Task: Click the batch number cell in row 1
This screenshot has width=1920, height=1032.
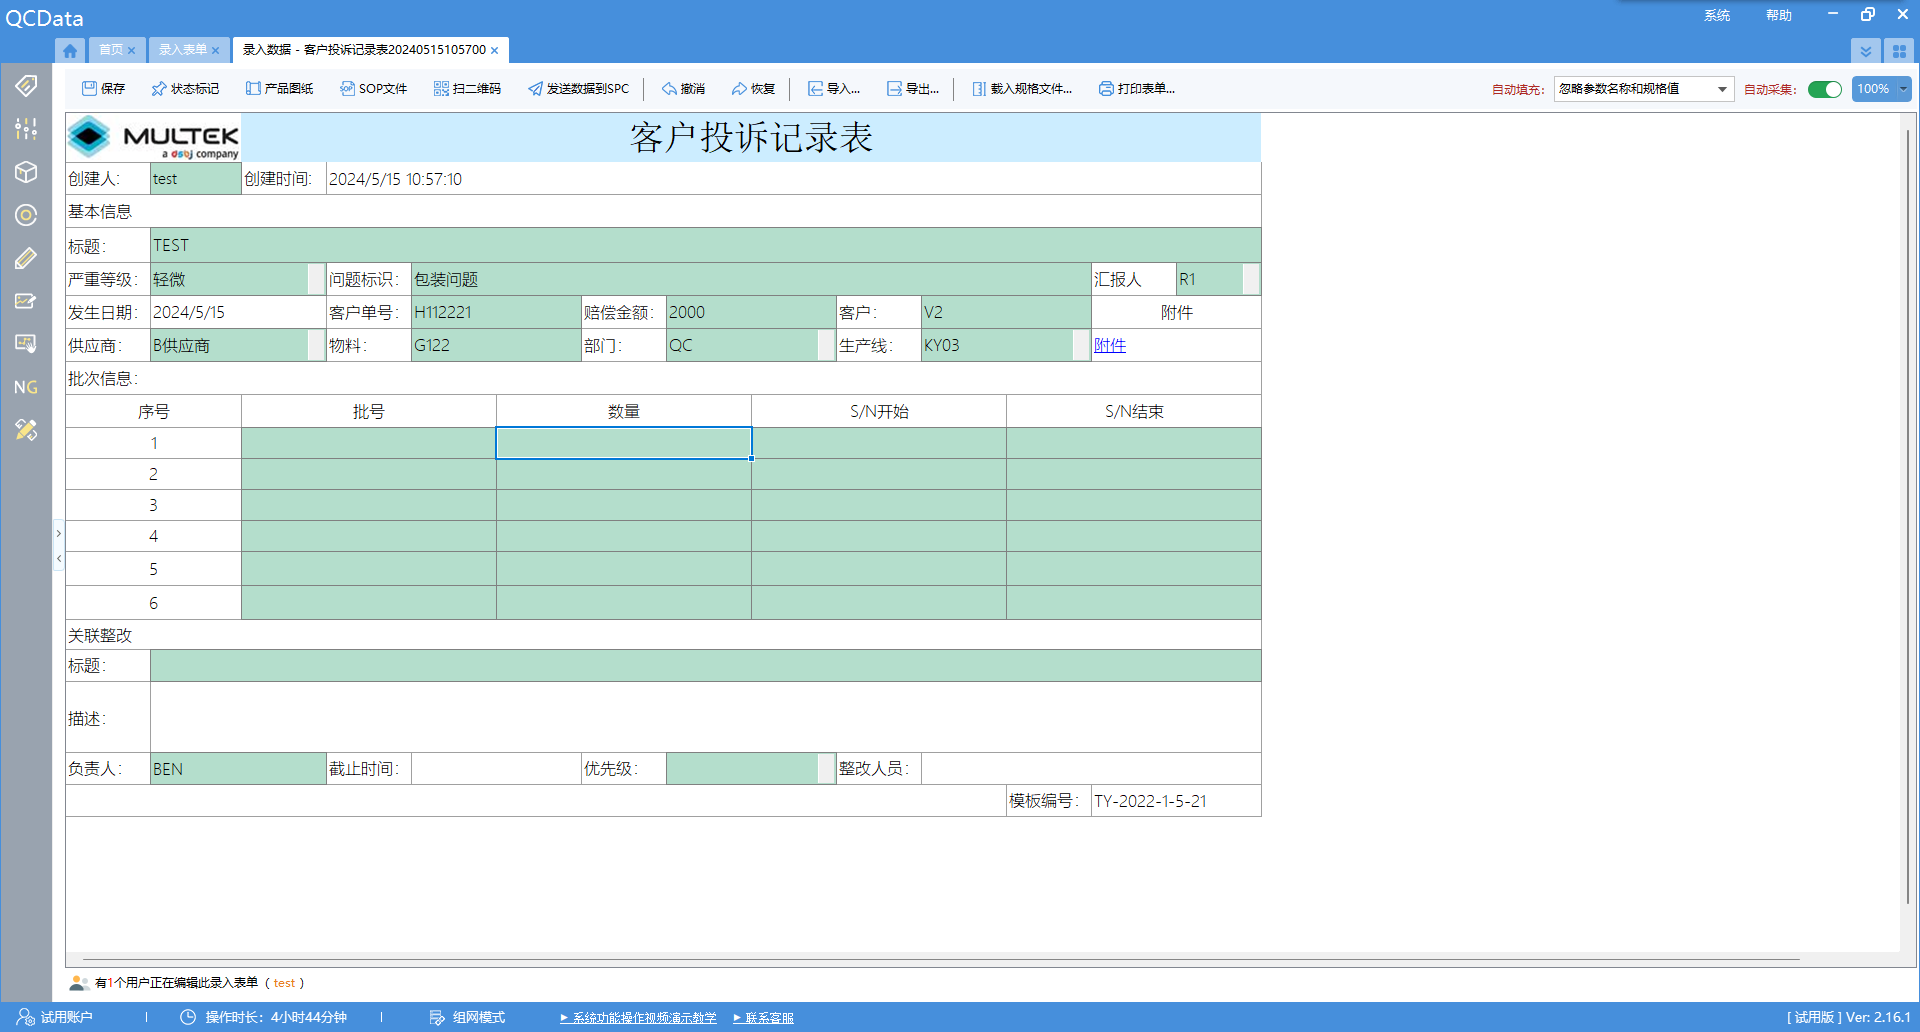Action: 368,443
